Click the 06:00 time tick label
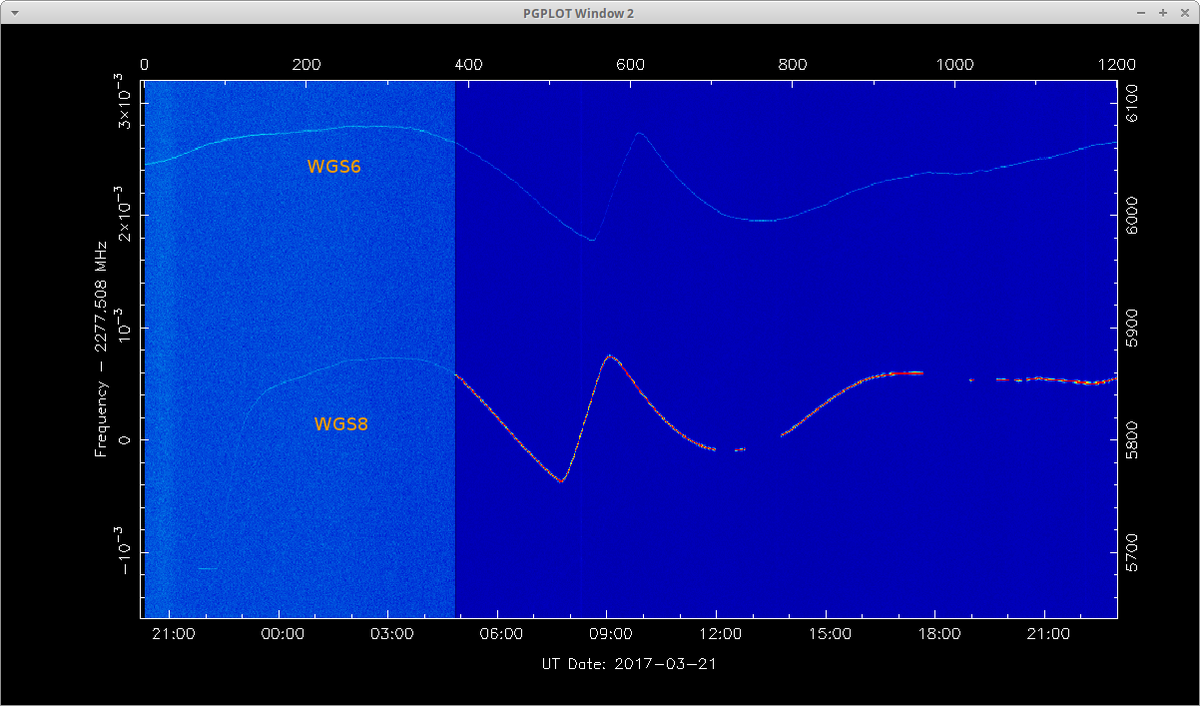Viewport: 1200px width, 706px height. (x=501, y=634)
